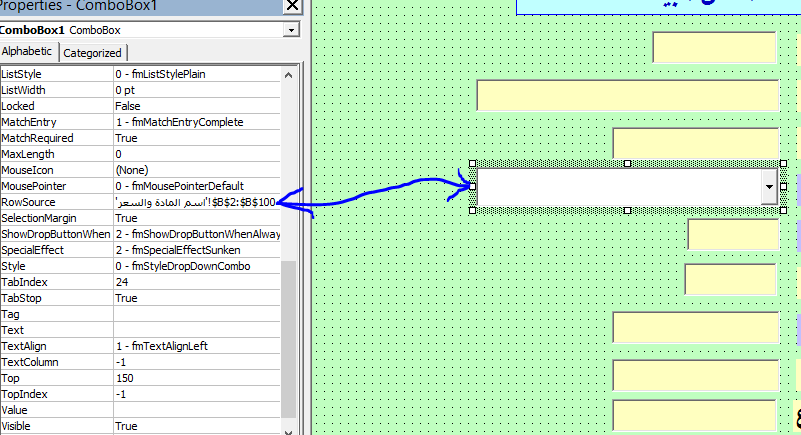Click the properties list scroll up arrow
This screenshot has height=435, width=801.
click(x=290, y=73)
